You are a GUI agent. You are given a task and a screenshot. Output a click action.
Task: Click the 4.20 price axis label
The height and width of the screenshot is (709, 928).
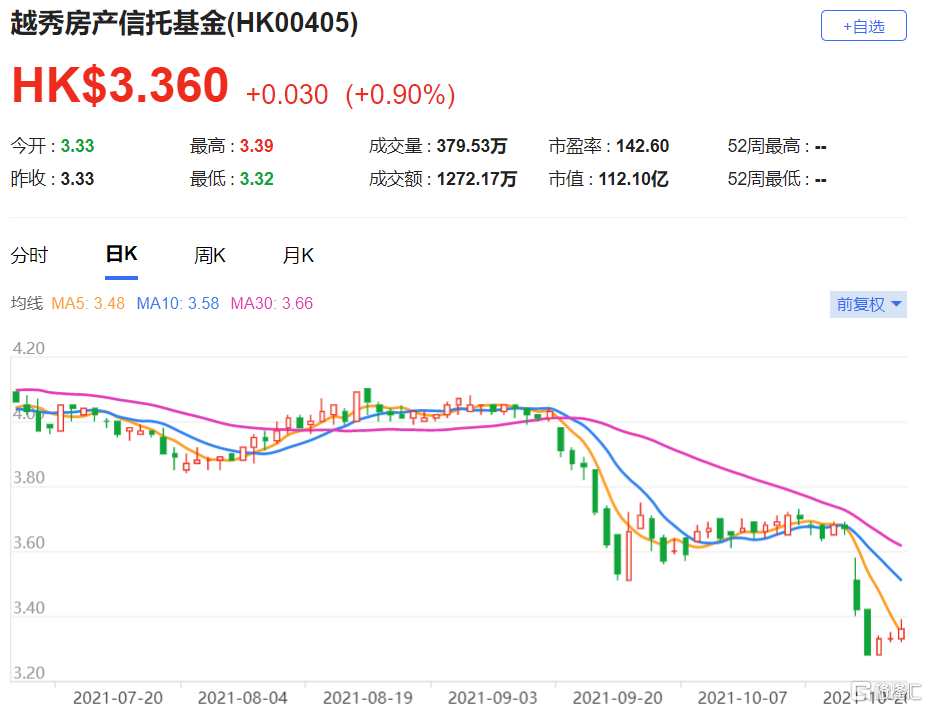28,348
